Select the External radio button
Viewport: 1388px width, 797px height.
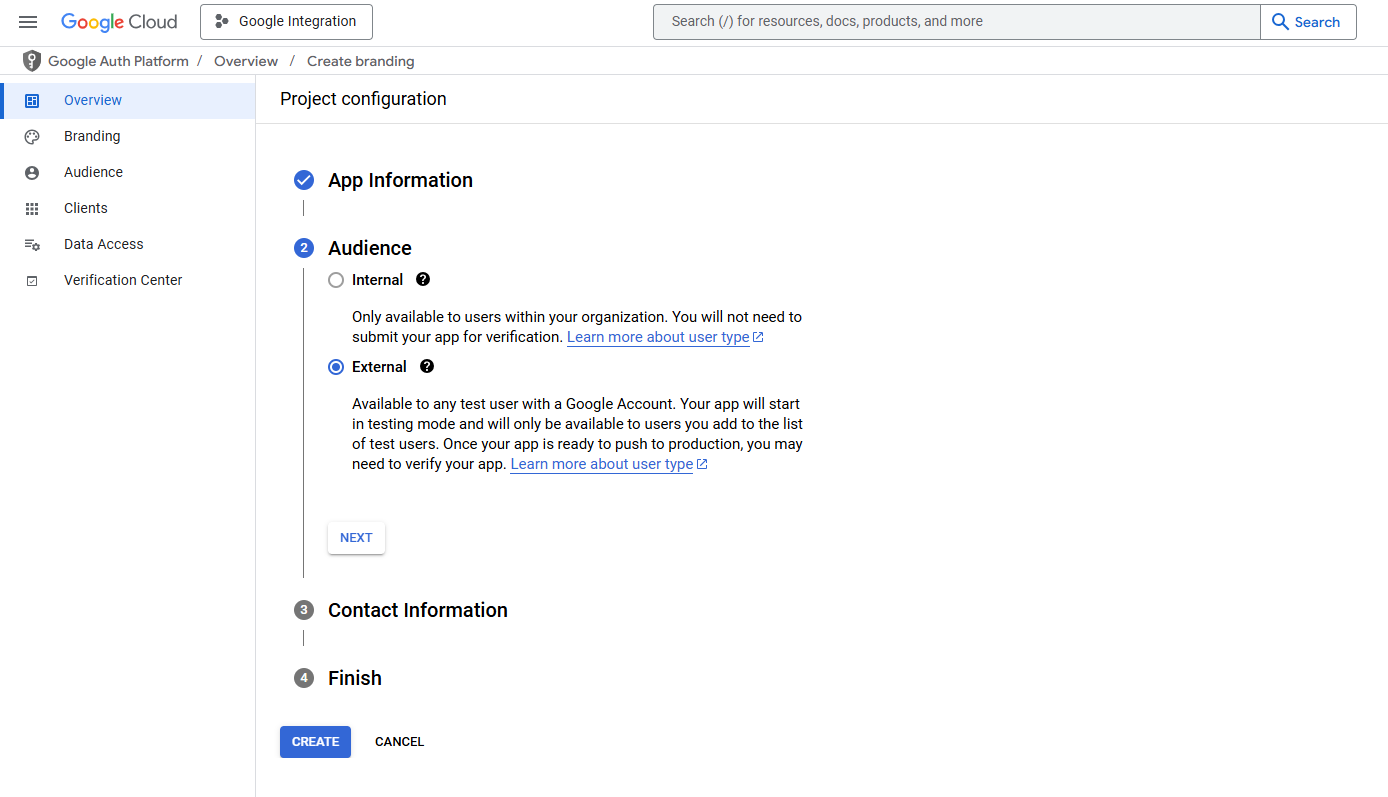tap(336, 367)
